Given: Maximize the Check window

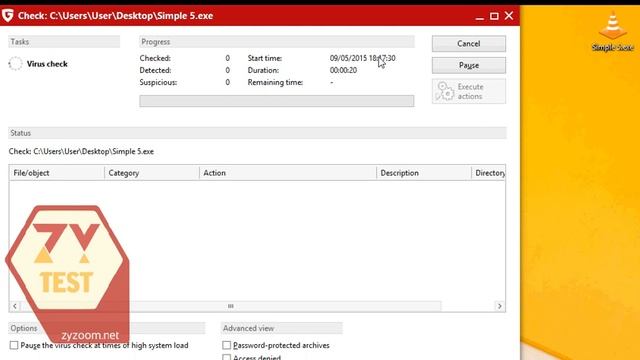Looking at the screenshot, I should [494, 16].
